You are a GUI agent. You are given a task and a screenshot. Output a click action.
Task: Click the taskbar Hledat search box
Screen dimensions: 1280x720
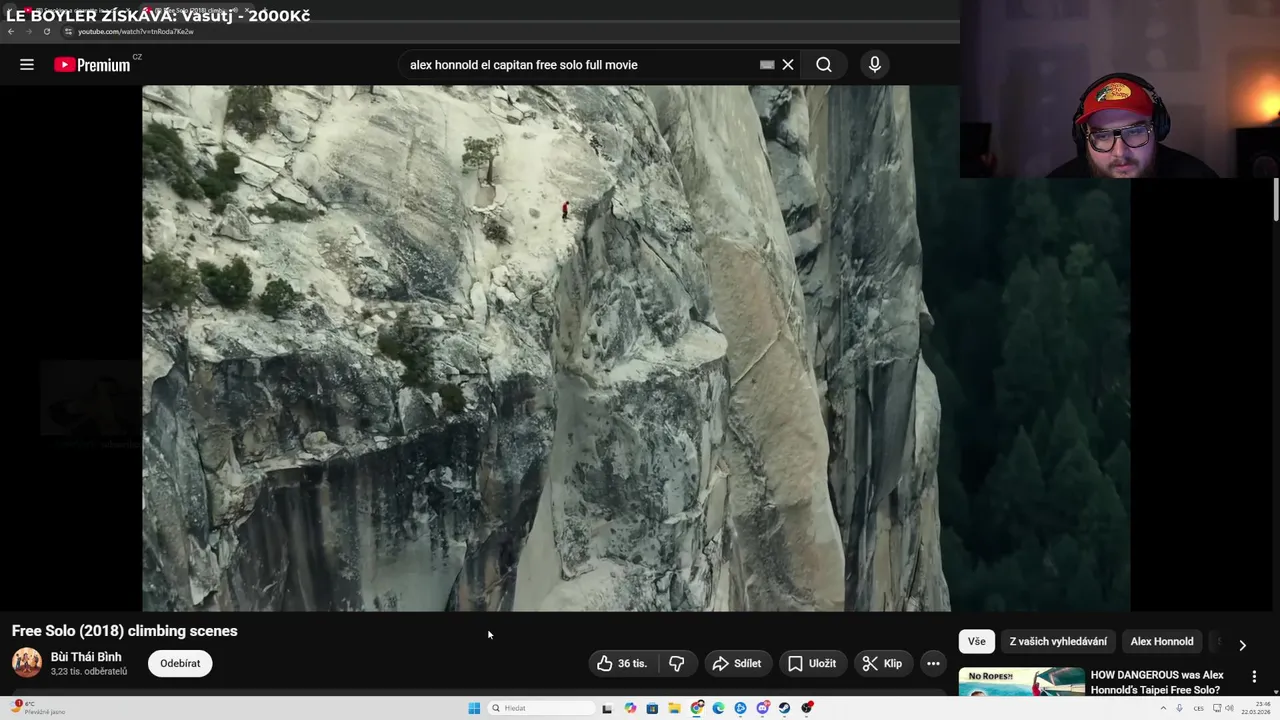tap(542, 708)
